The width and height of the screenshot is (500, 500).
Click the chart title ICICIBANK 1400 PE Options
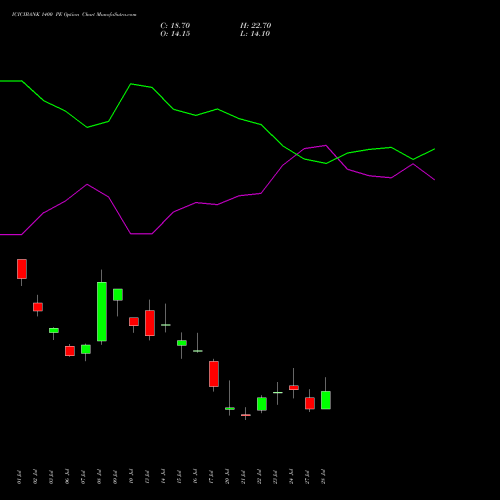(74, 15)
